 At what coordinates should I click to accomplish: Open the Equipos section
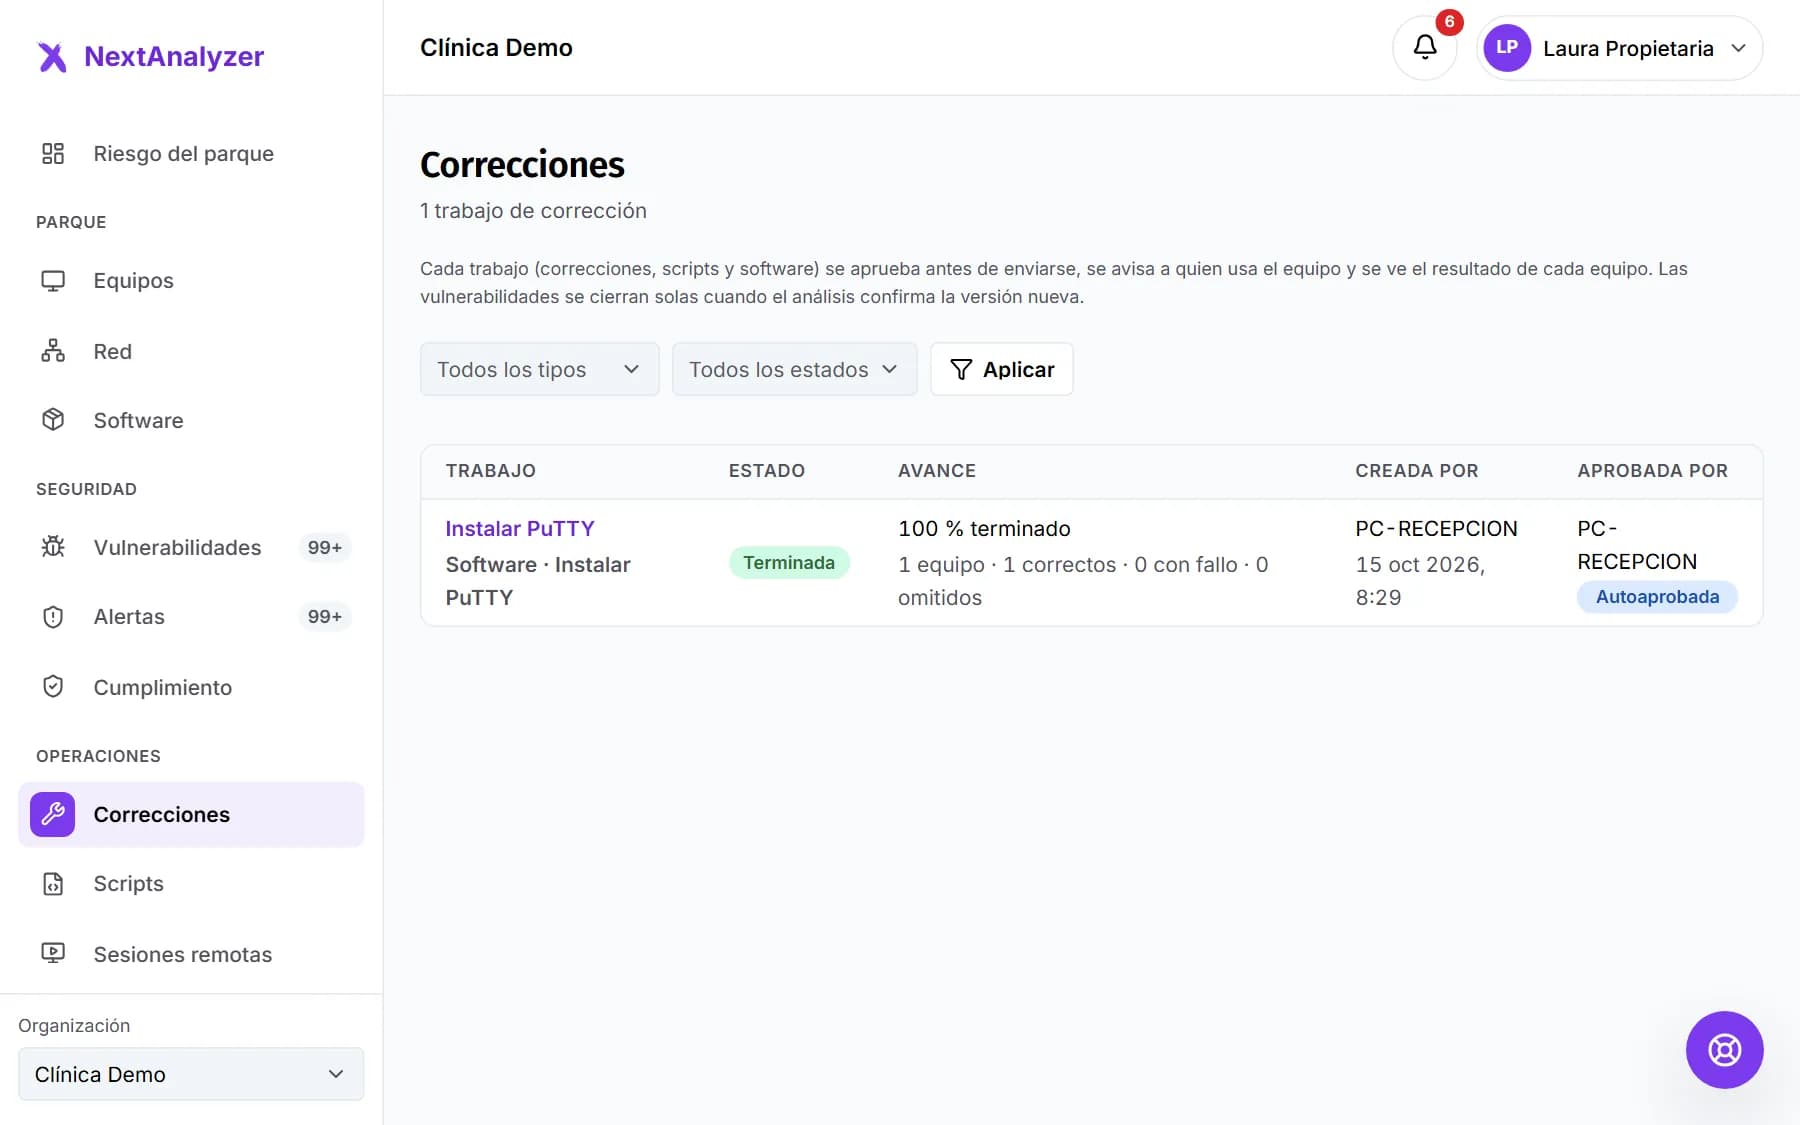coord(191,281)
